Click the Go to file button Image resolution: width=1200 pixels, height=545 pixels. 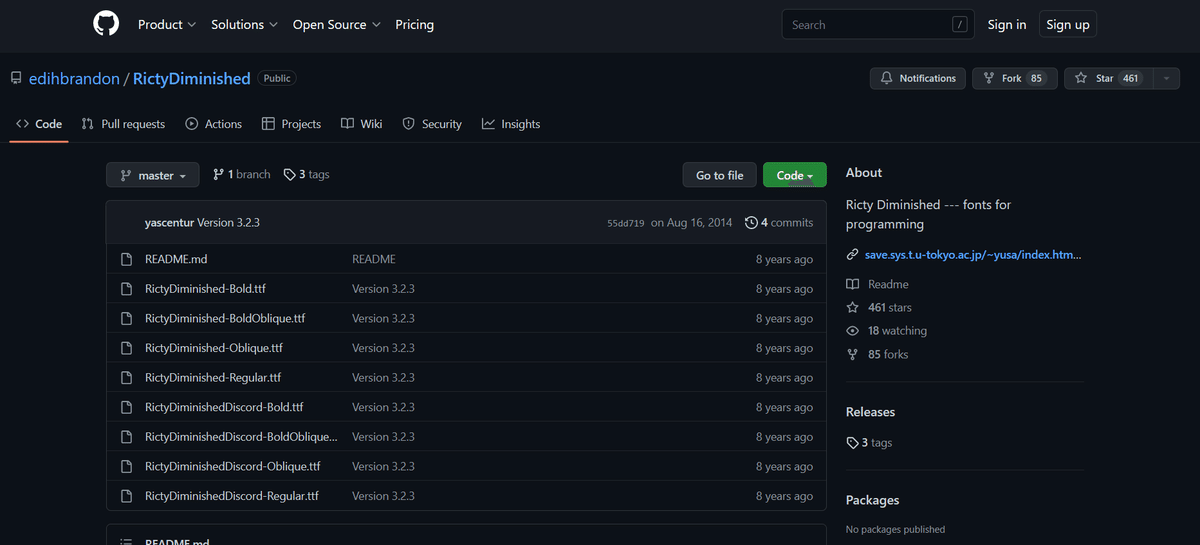(x=719, y=175)
